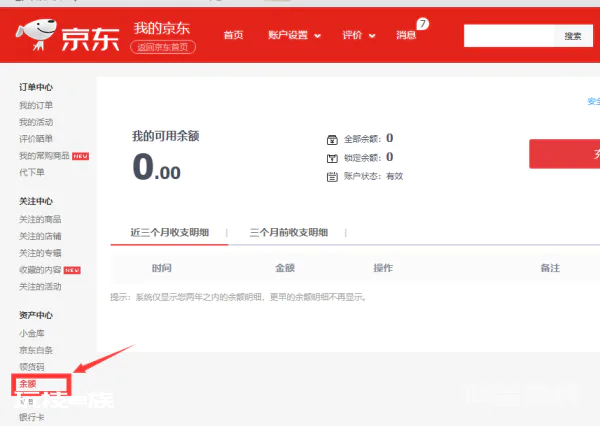Focus the header search input field
The width and height of the screenshot is (600, 426).
pyautogui.click(x=509, y=36)
